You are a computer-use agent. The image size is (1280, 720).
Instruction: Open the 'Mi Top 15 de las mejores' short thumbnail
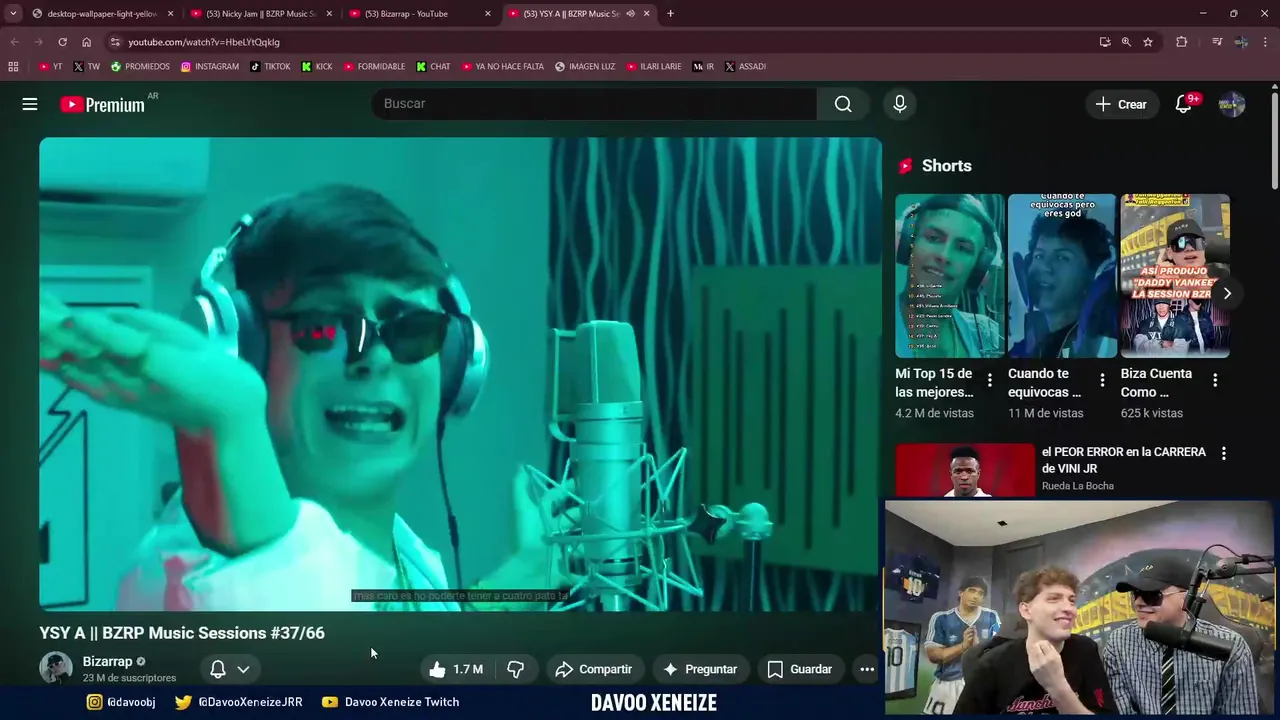coord(949,275)
